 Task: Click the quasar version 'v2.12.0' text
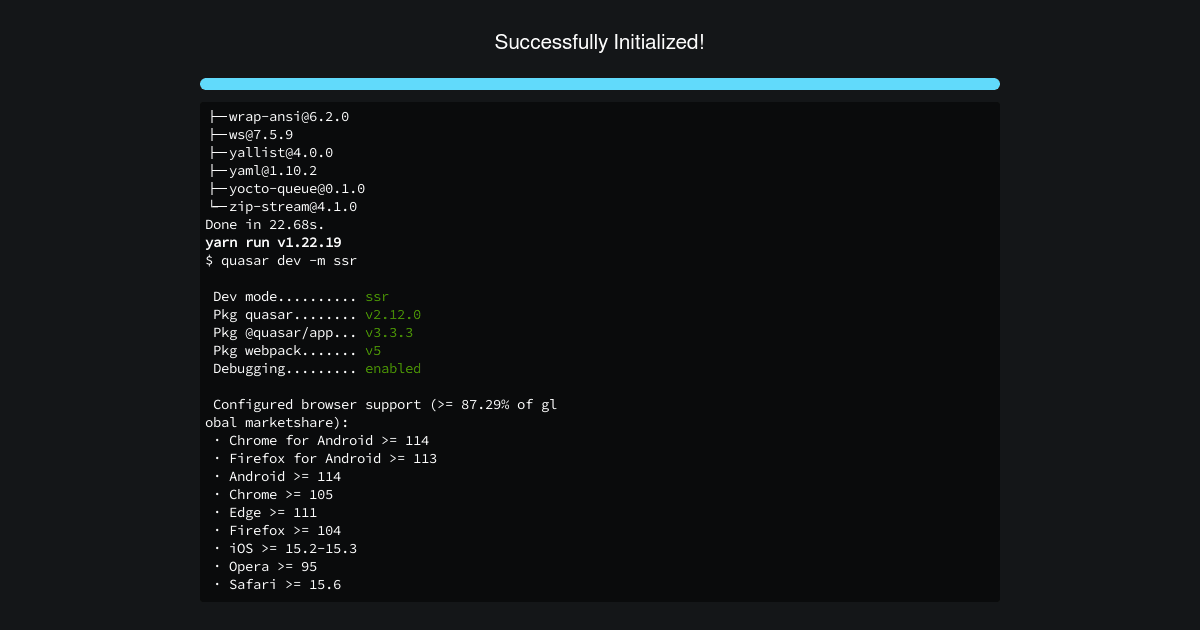[393, 314]
